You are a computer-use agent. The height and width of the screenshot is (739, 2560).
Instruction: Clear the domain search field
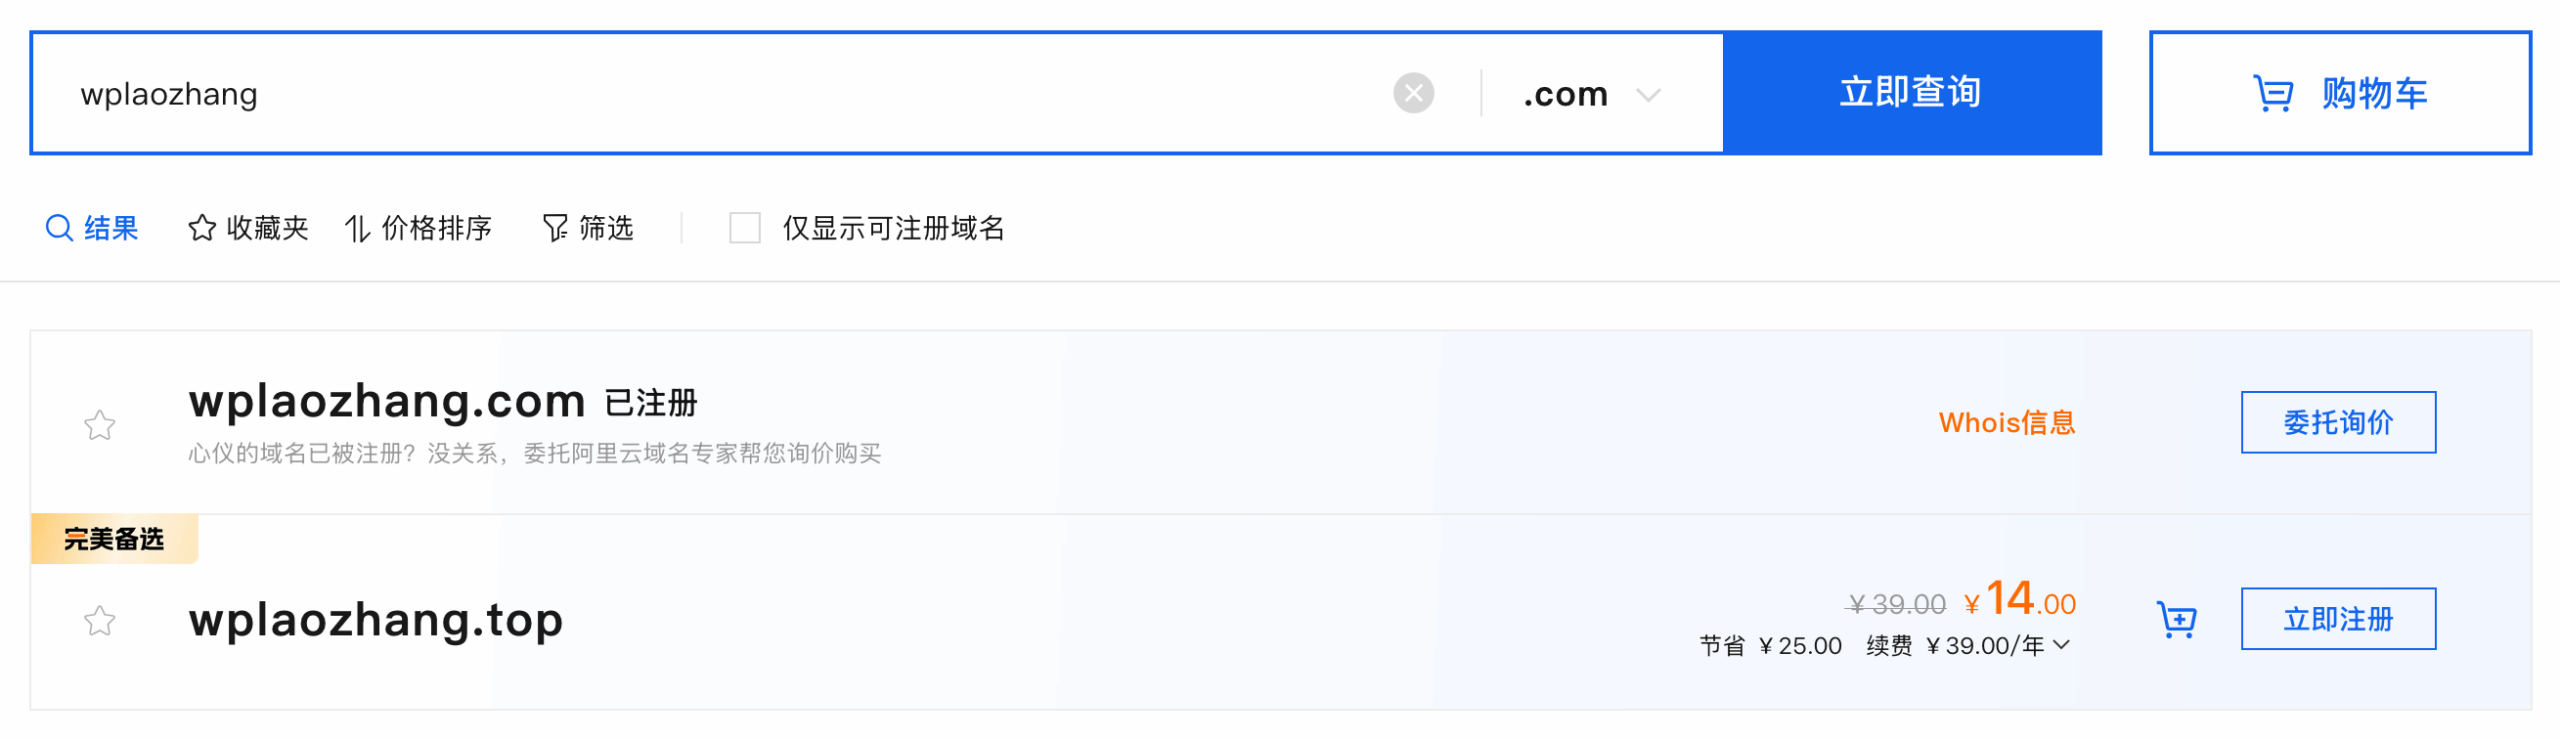[1413, 93]
